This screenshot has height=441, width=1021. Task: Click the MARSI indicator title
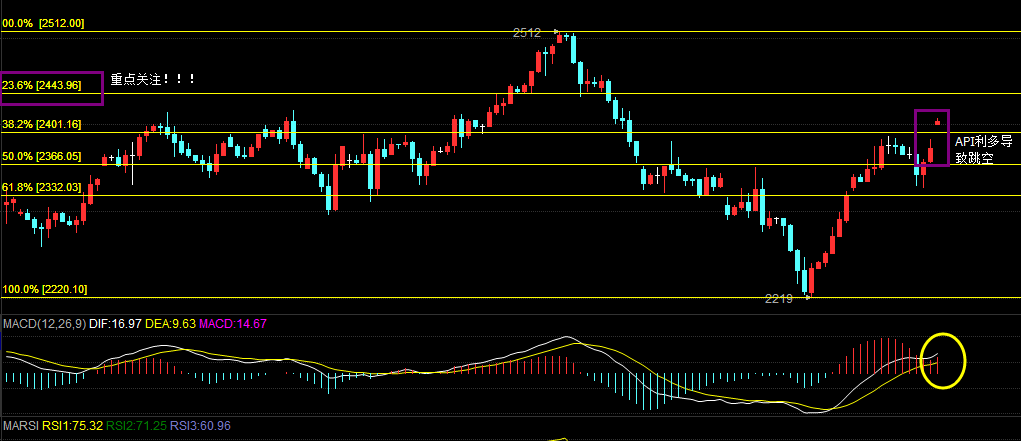coord(21,426)
